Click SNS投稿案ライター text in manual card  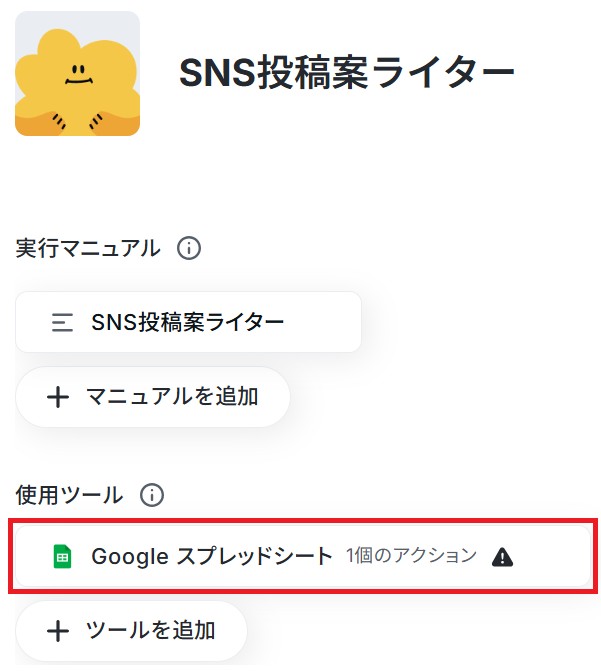(x=187, y=322)
